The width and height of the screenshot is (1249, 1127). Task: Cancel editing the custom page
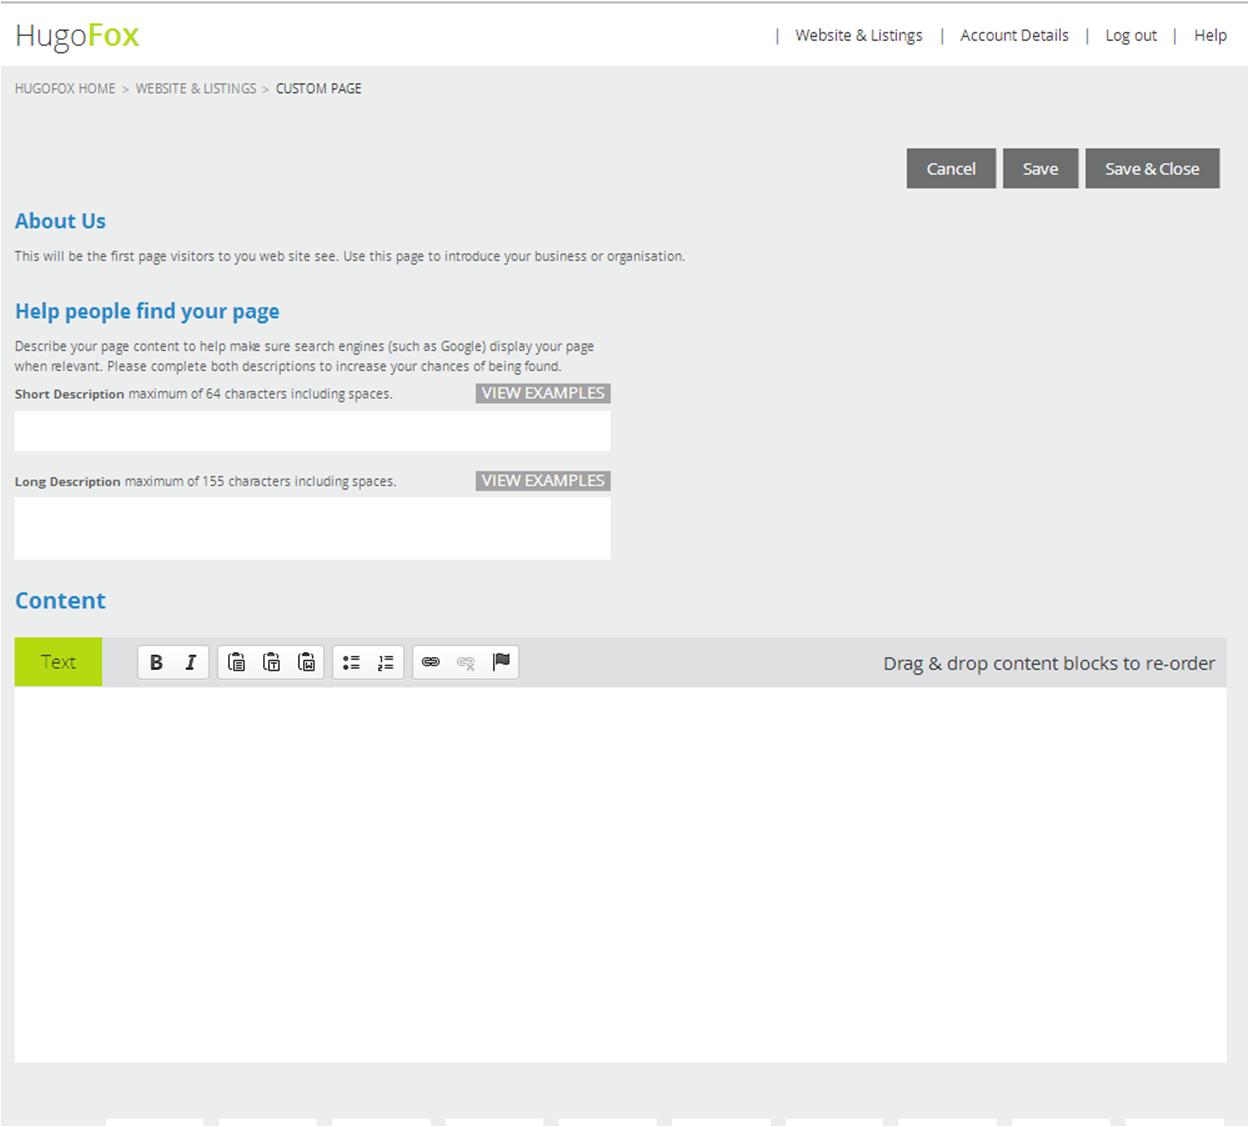950,168
